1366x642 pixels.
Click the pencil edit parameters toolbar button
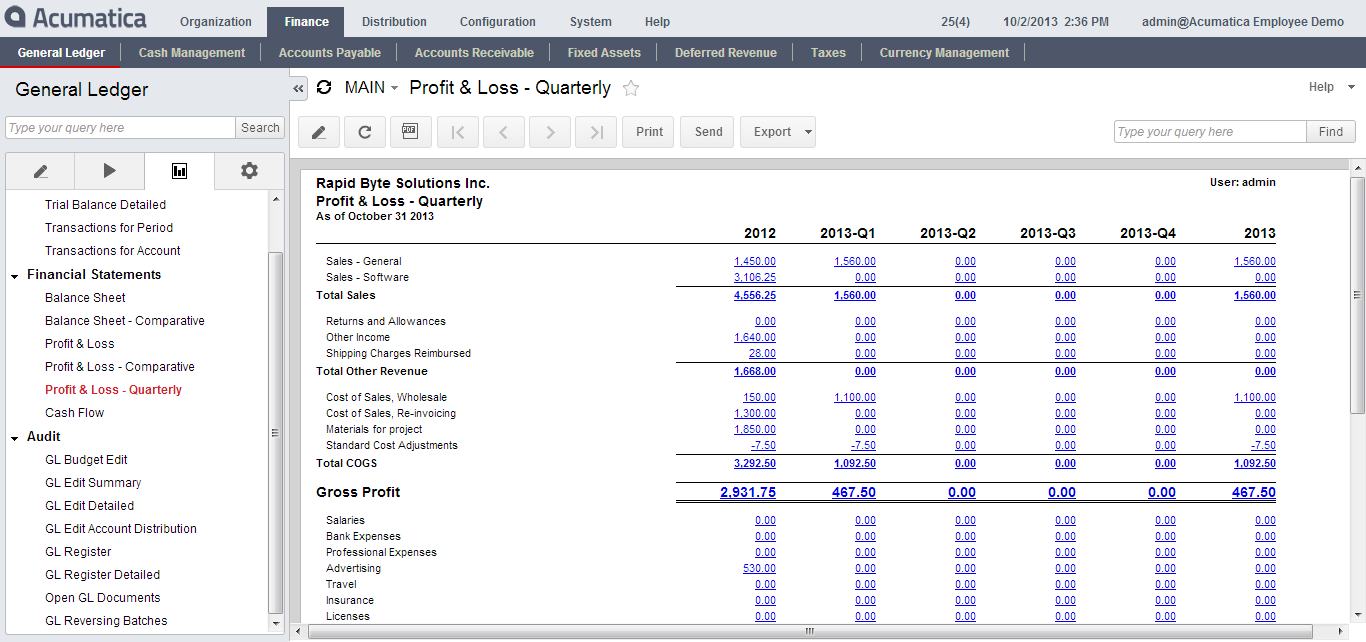(x=319, y=132)
